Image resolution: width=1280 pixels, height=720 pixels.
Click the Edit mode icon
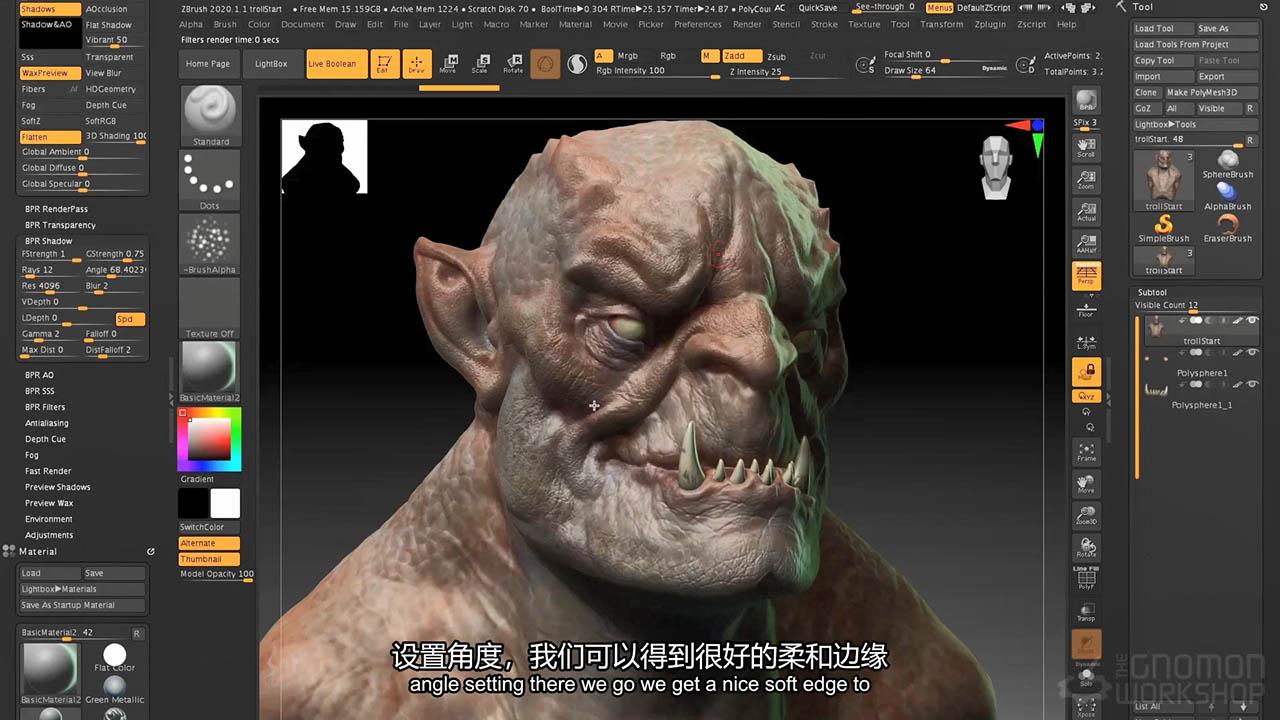pyautogui.click(x=383, y=64)
